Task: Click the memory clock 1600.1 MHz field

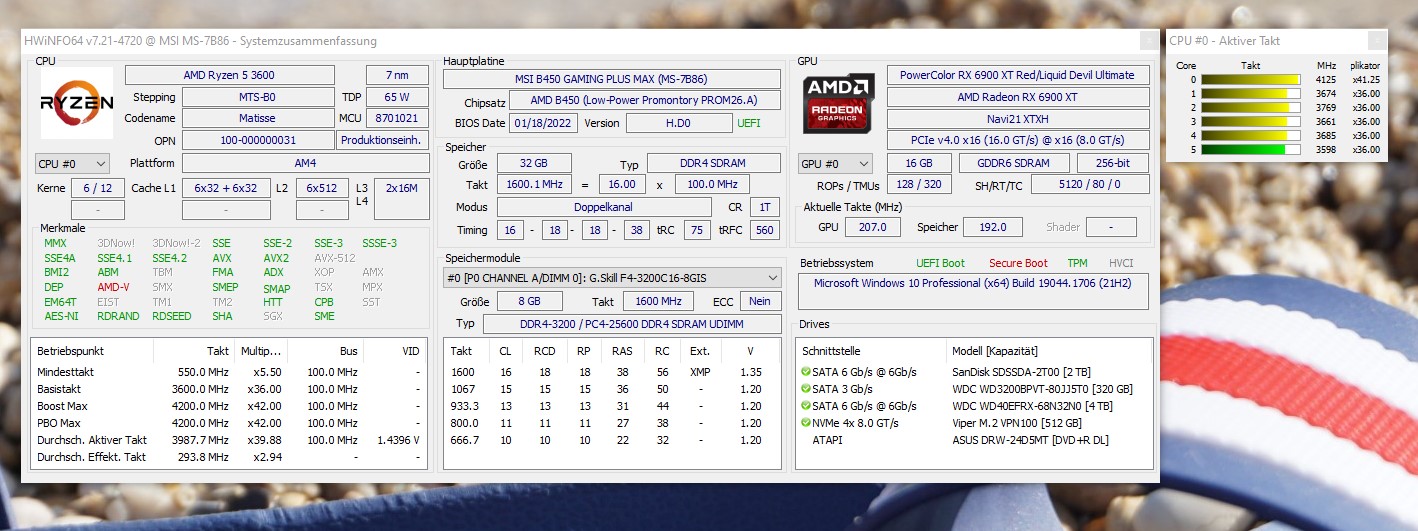Action: [x=534, y=185]
